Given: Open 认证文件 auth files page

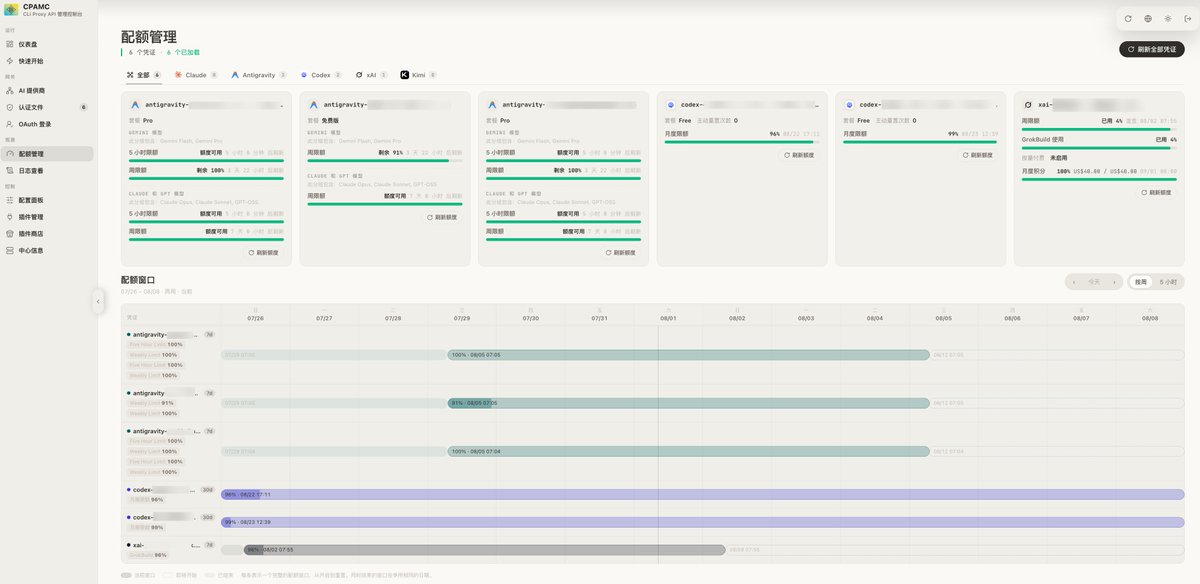Looking at the screenshot, I should point(47,107).
